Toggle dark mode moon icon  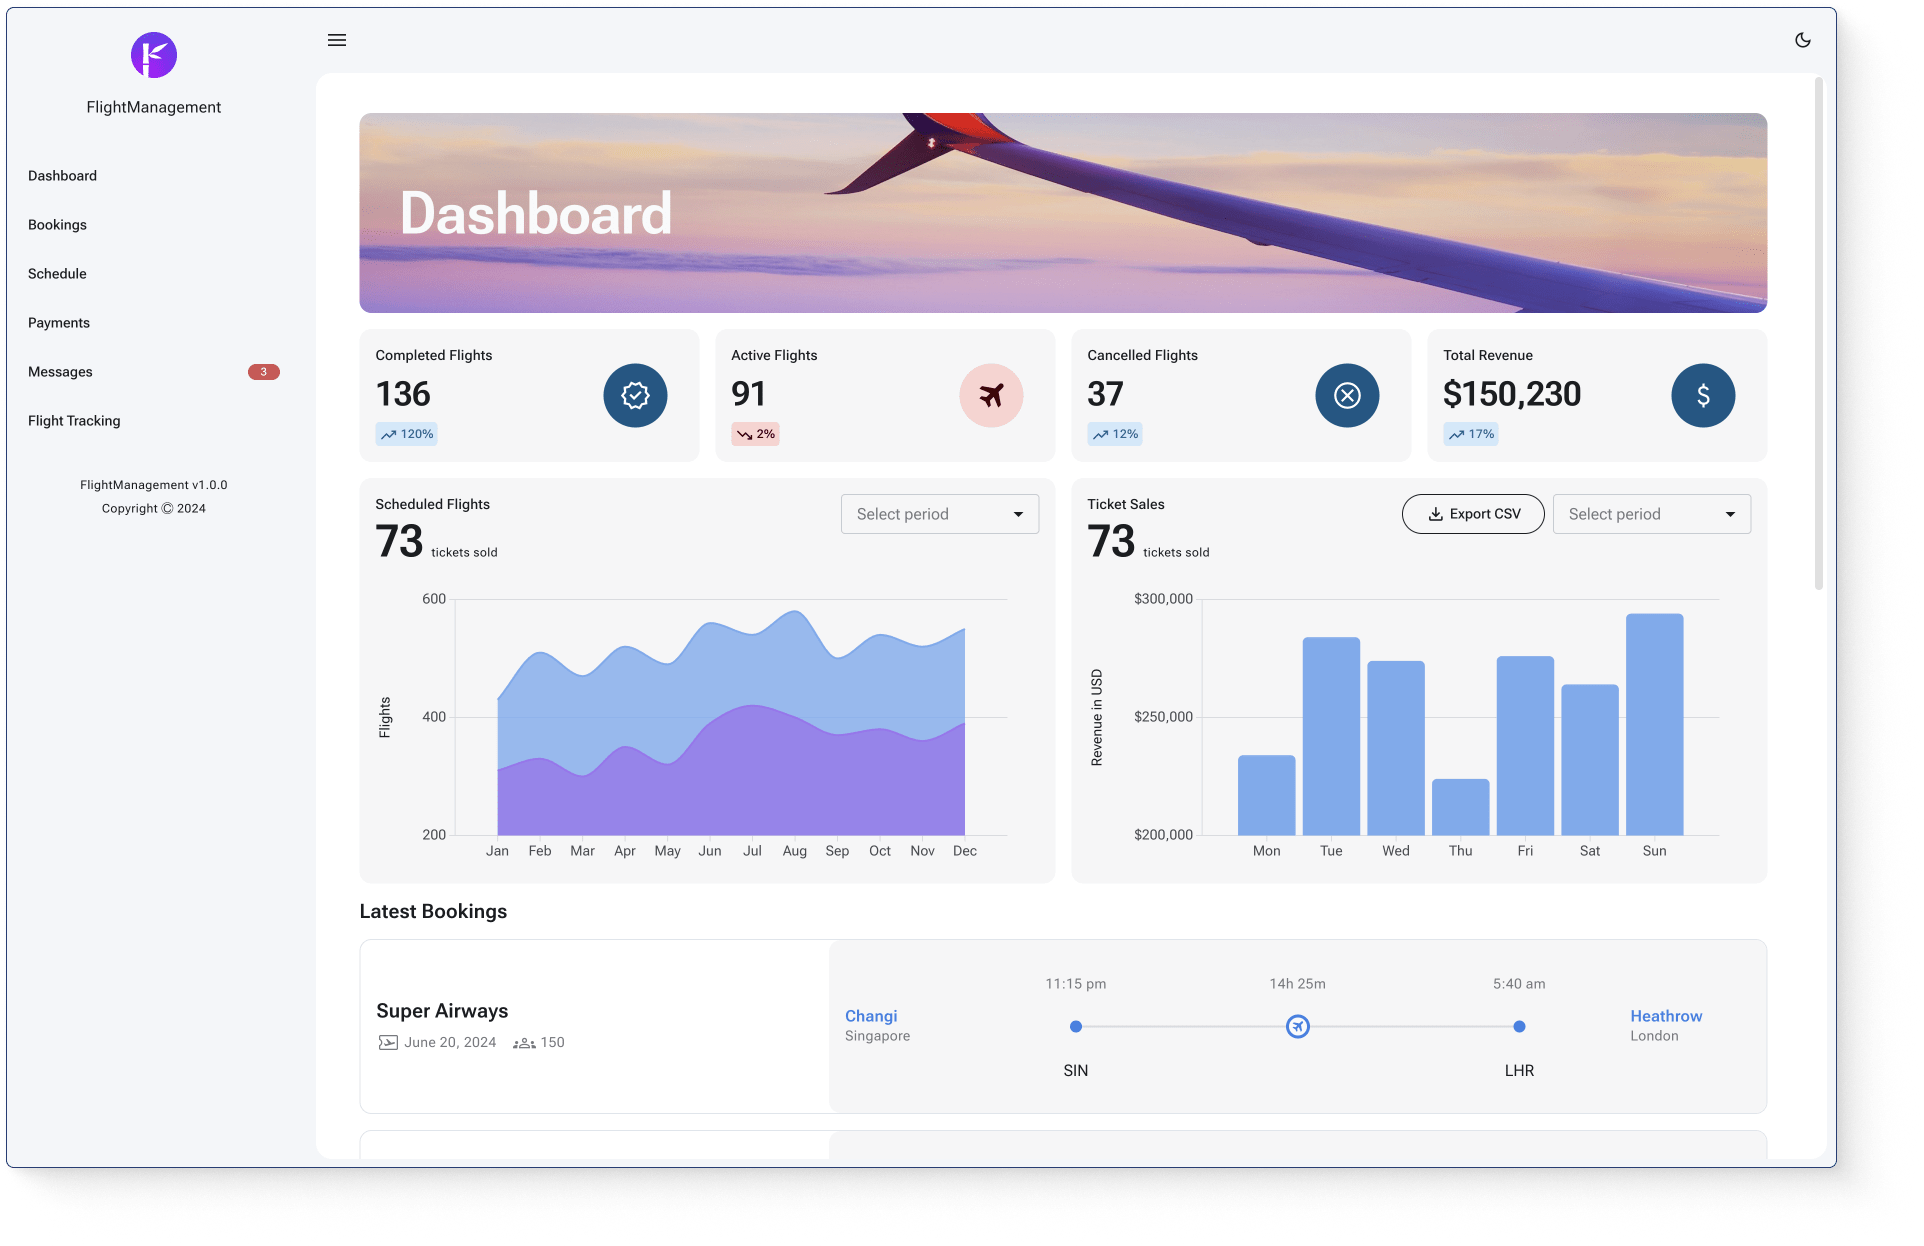click(1803, 40)
